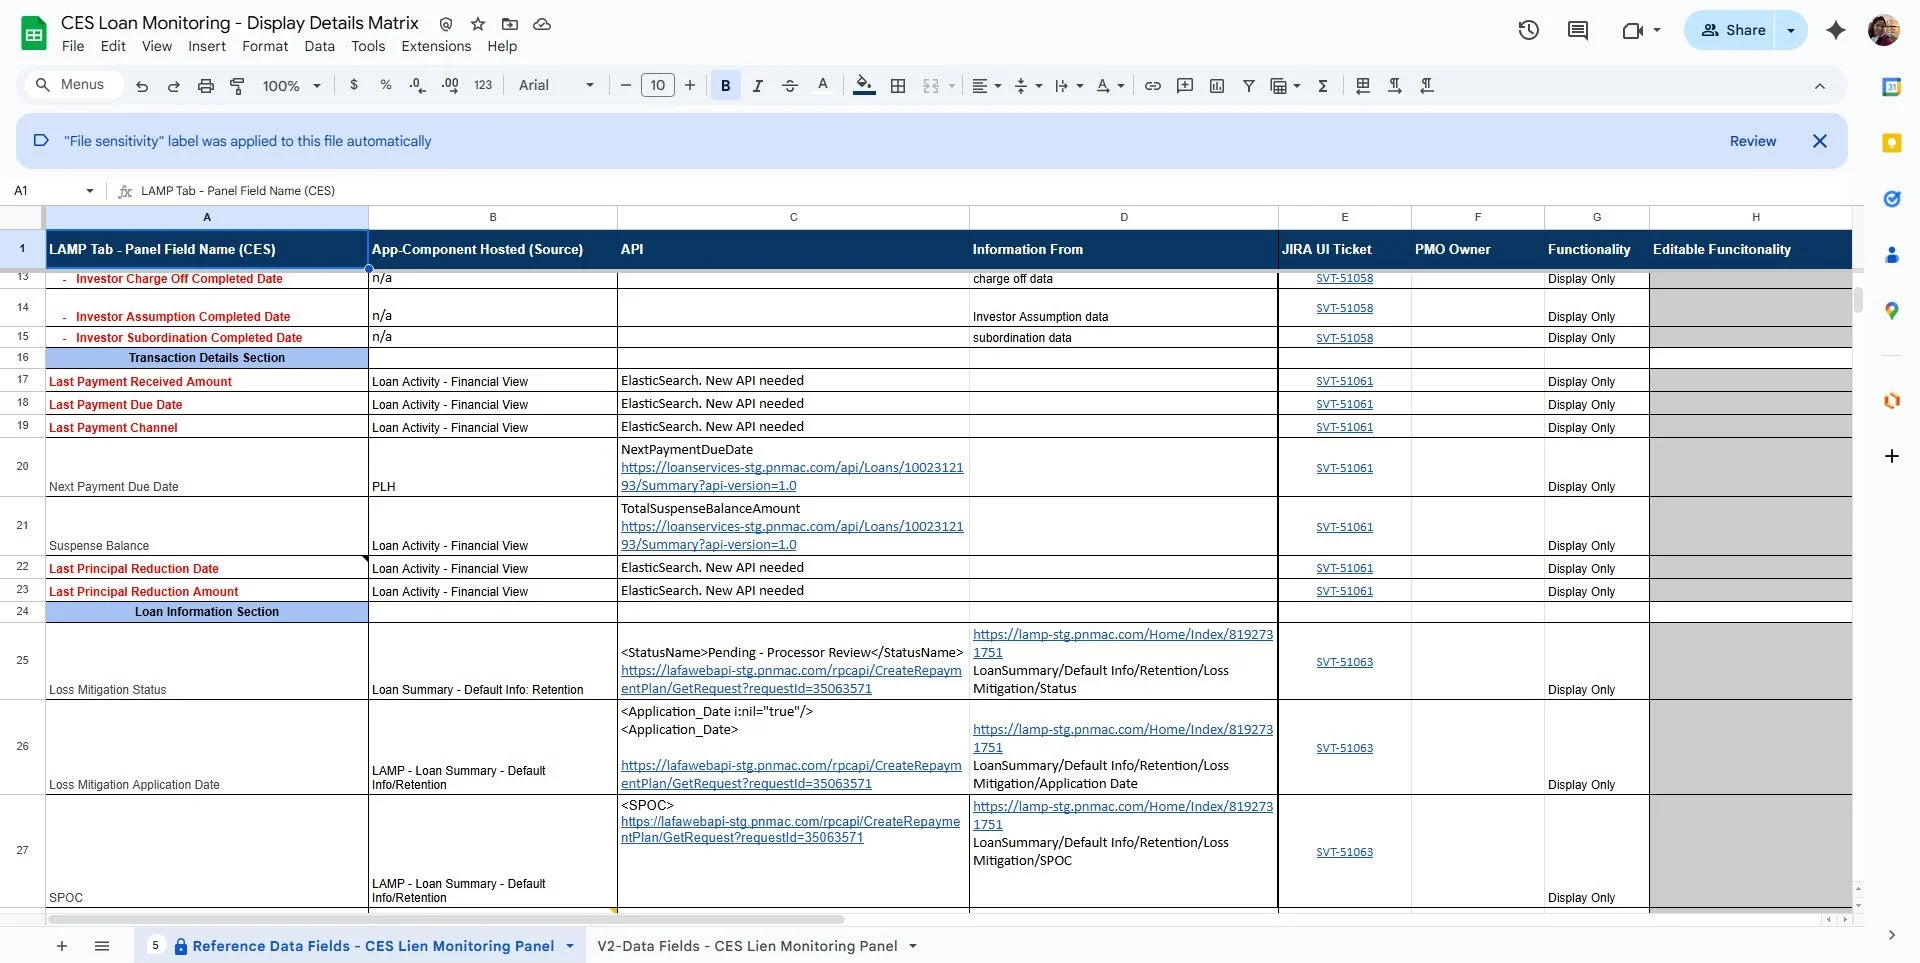Click the Name box showing A1
The width and height of the screenshot is (1920, 963).
tap(47, 191)
